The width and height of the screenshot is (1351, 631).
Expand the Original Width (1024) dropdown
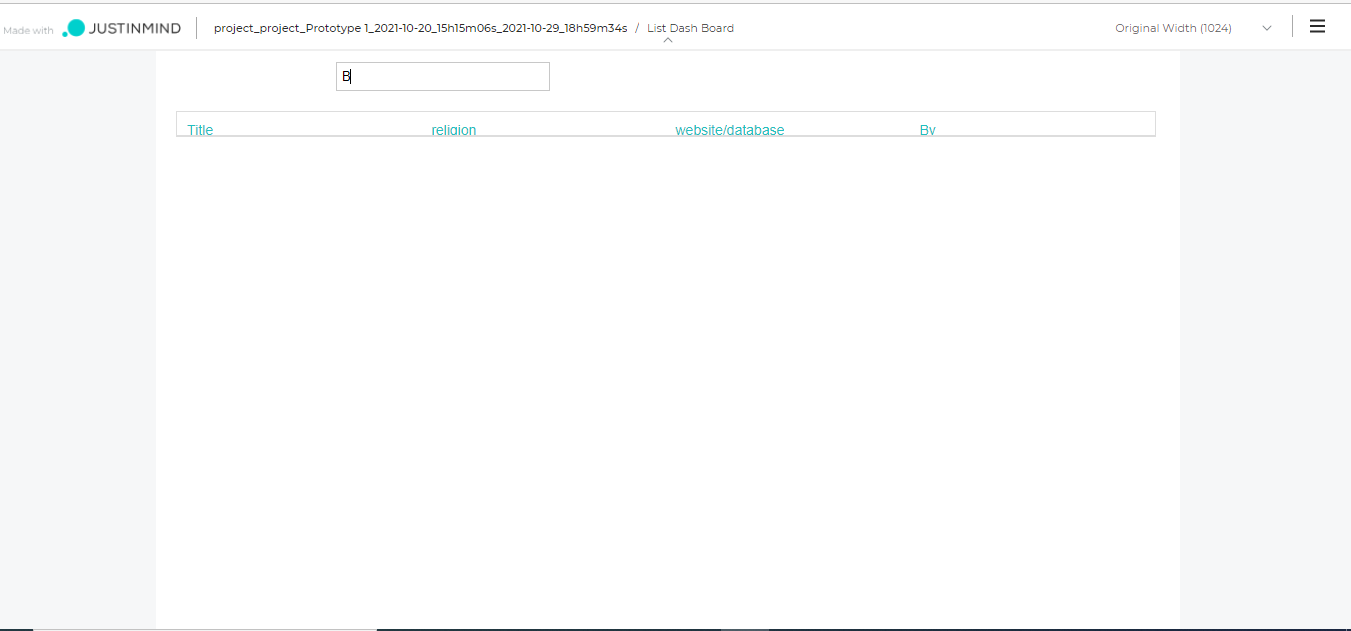[x=1173, y=28]
